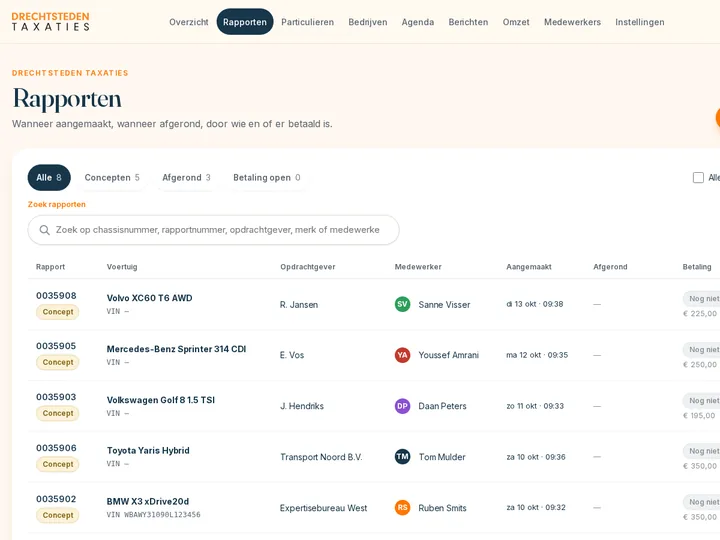Click Concept badge of report 0035906

tap(58, 464)
